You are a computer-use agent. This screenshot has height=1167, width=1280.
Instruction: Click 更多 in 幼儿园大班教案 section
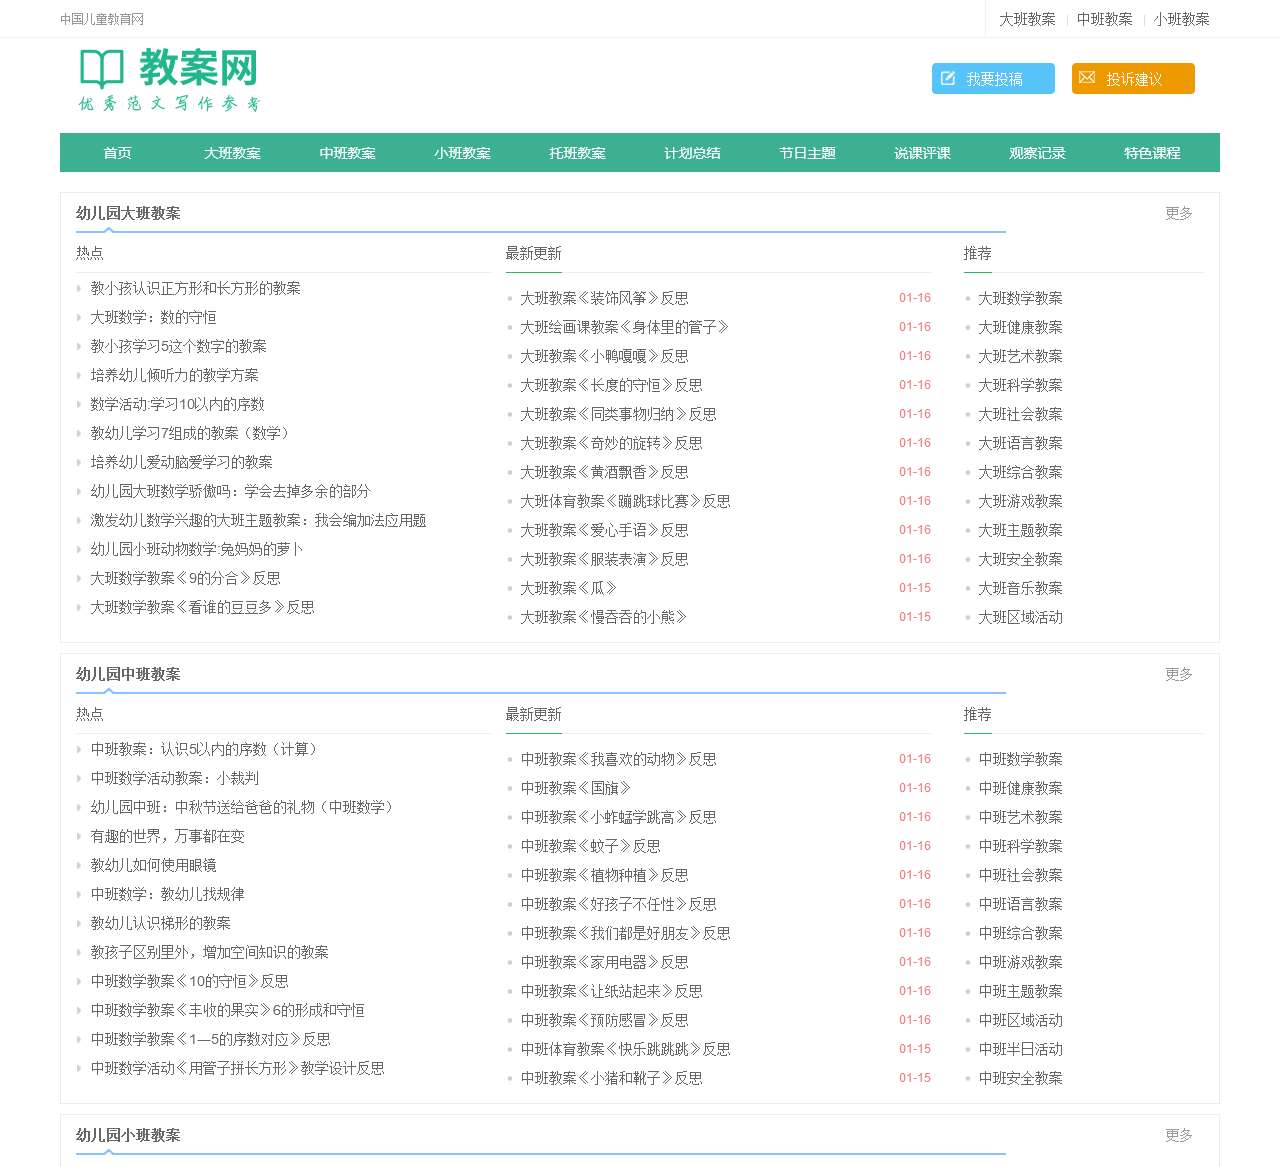click(1178, 213)
